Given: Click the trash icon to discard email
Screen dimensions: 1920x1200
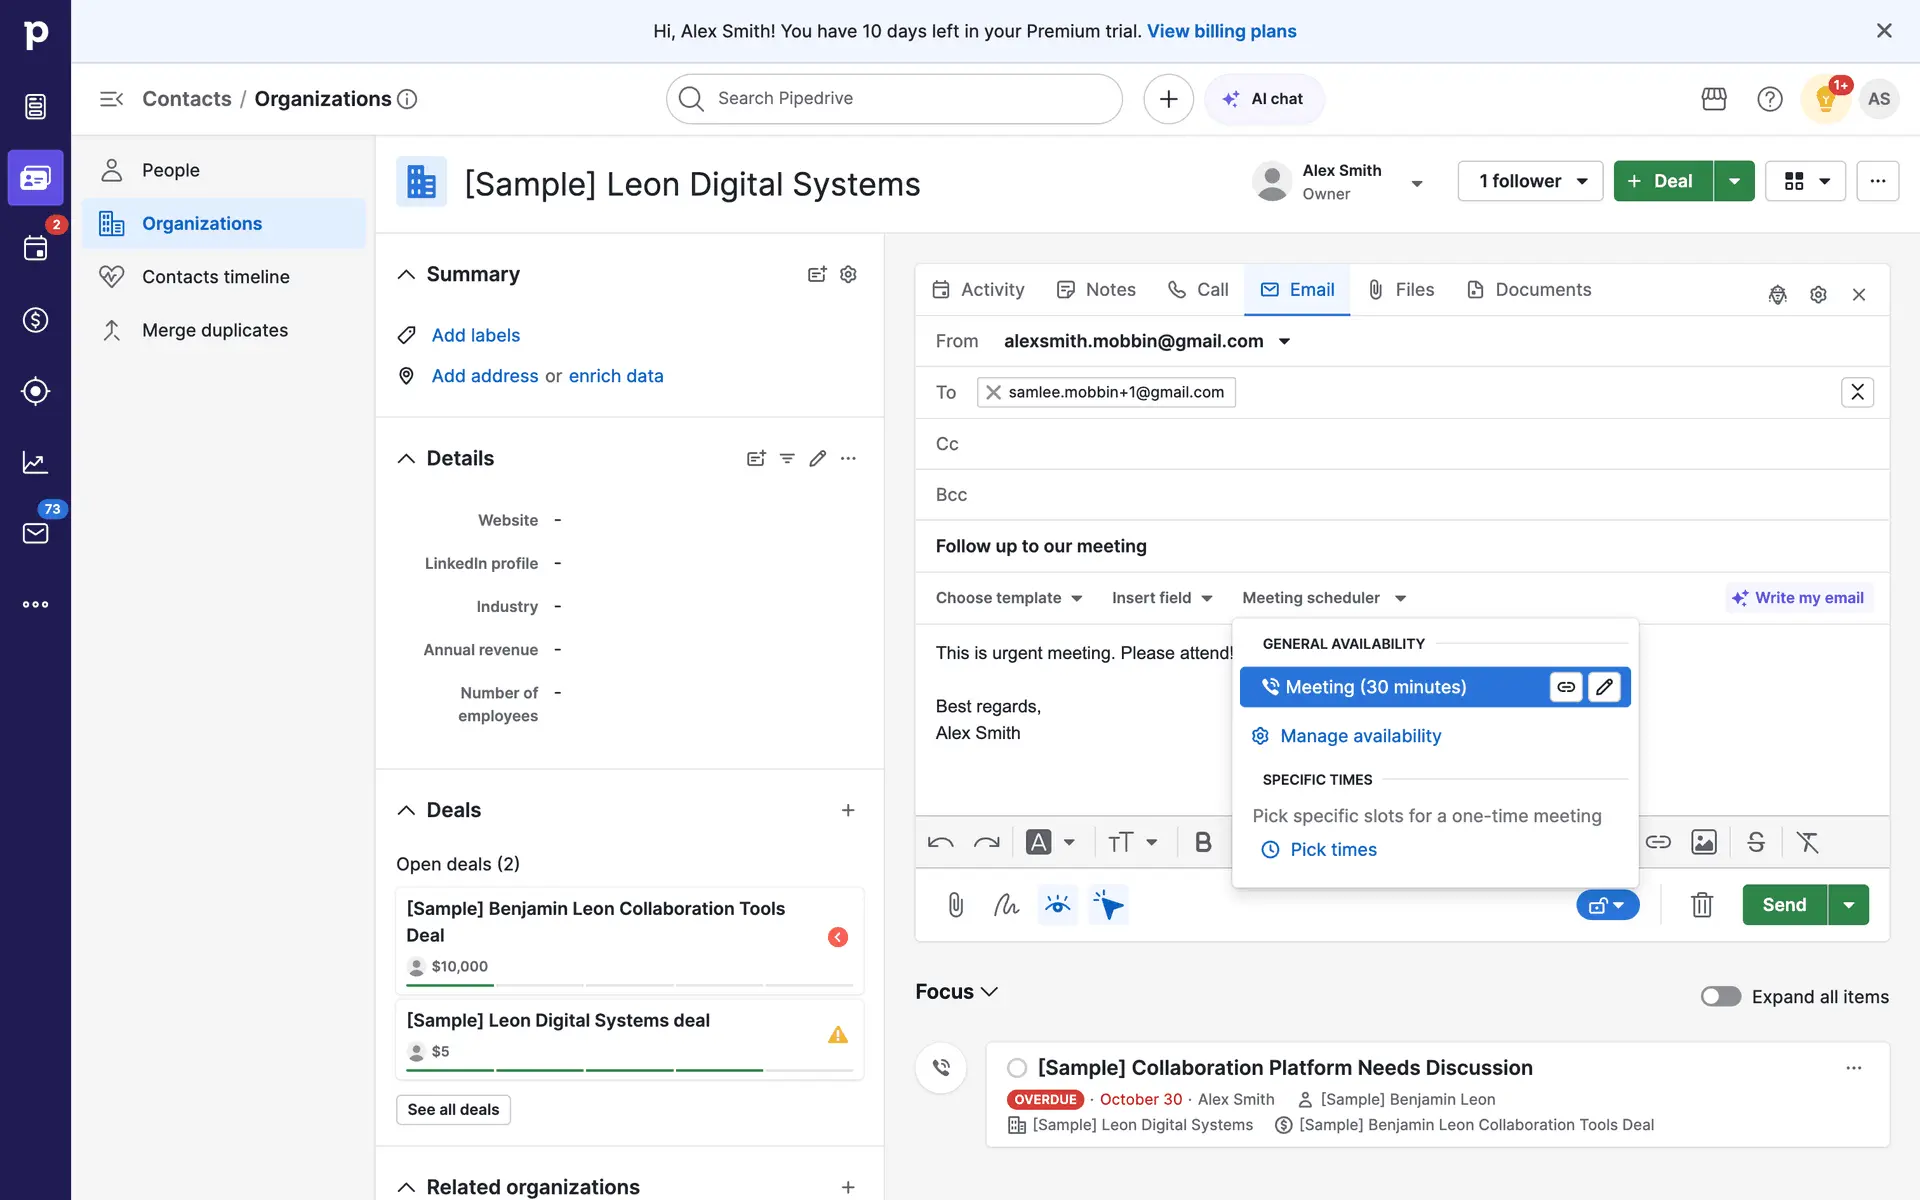Looking at the screenshot, I should [x=1701, y=905].
